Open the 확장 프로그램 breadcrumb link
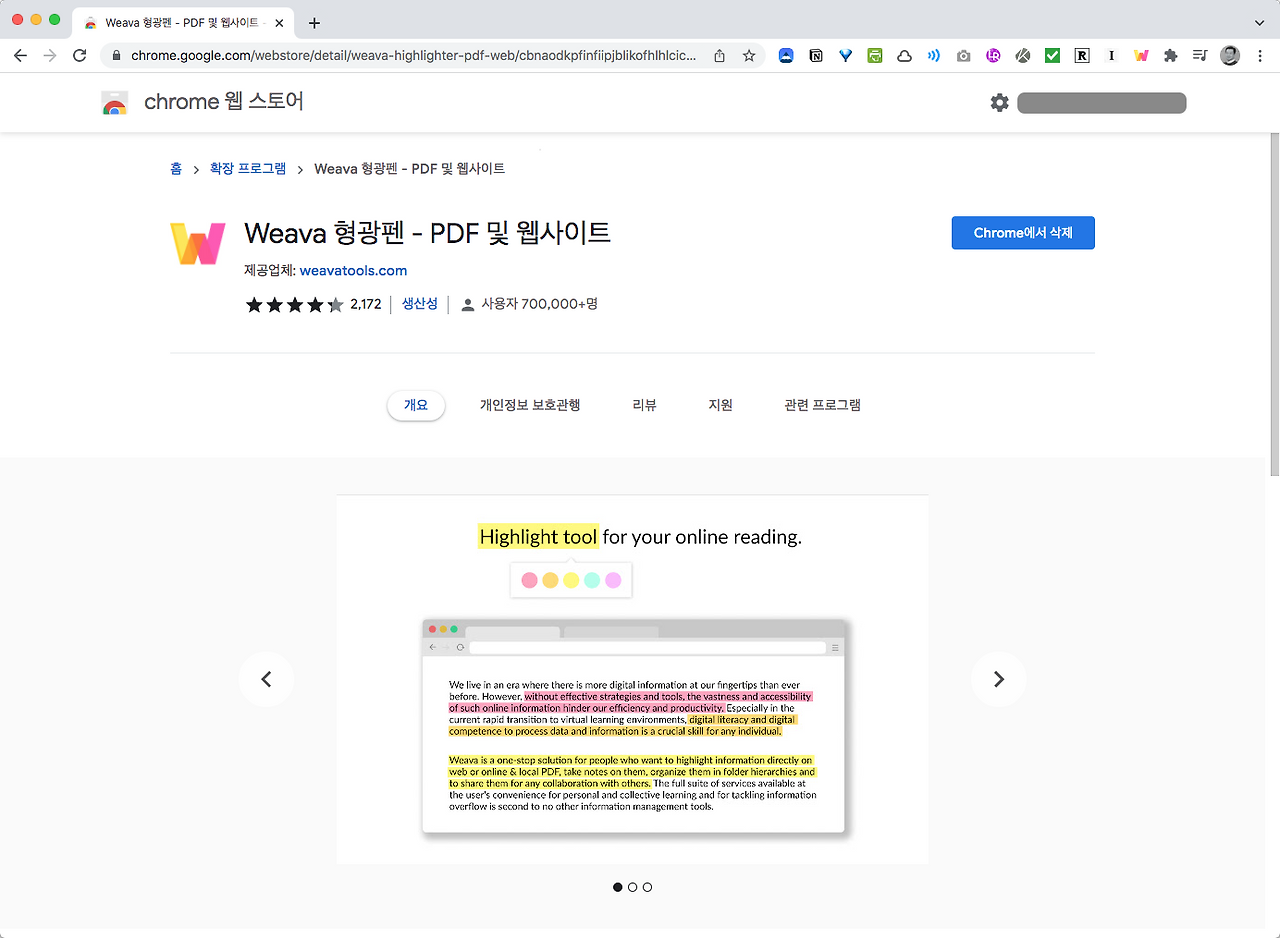 (248, 169)
